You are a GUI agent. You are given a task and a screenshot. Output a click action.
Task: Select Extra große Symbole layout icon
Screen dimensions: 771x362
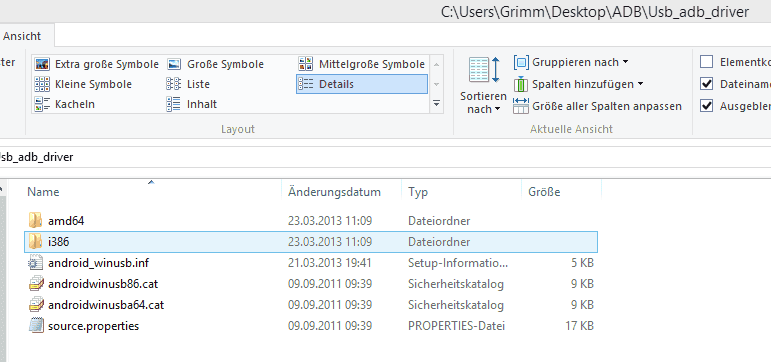42,64
